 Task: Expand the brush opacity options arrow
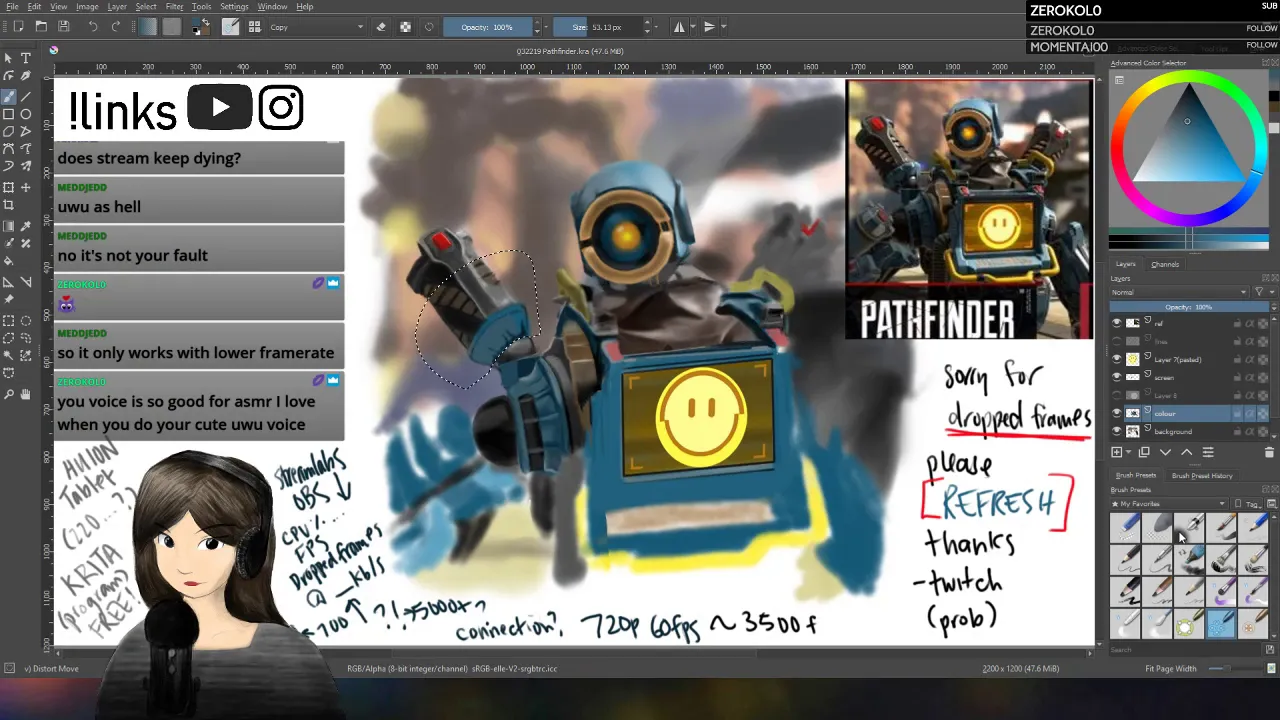coord(546,27)
